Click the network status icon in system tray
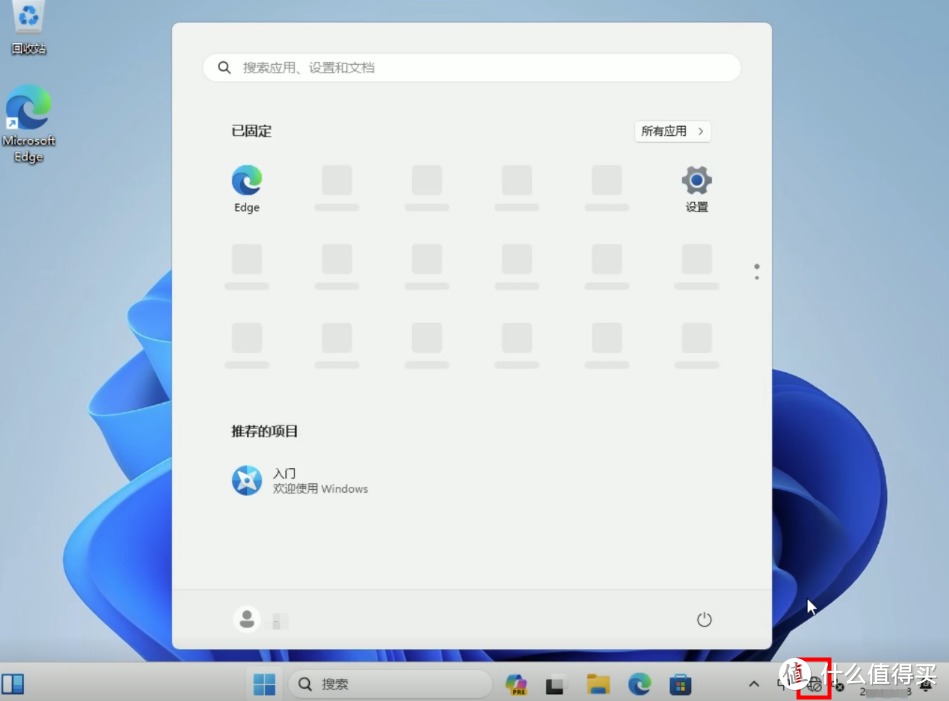The width and height of the screenshot is (949, 701). pyautogui.click(x=813, y=684)
